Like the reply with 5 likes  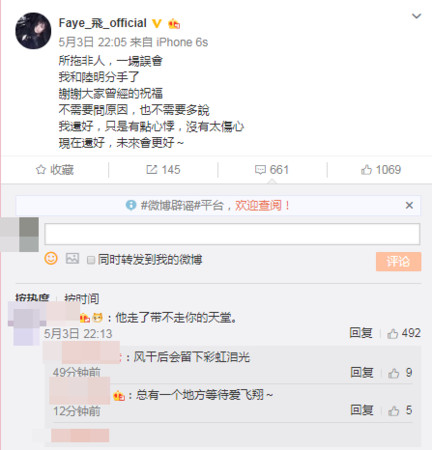pos(400,410)
